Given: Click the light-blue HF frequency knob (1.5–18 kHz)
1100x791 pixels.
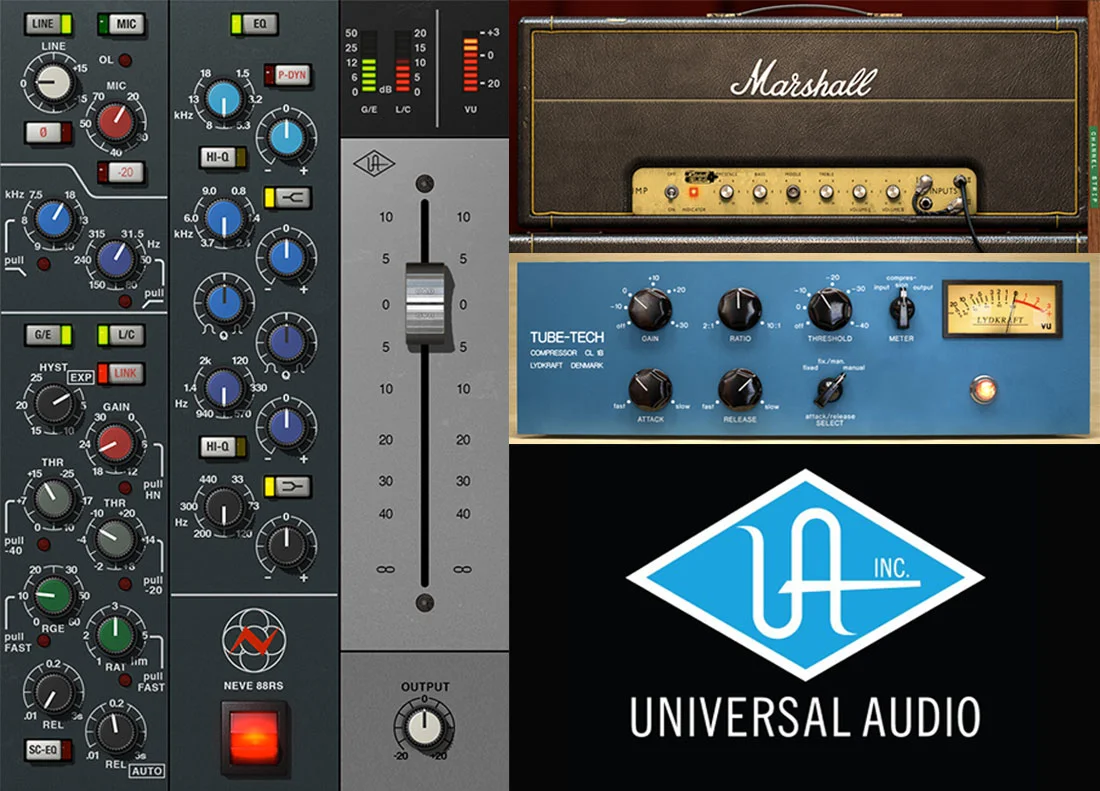Looking at the screenshot, I should (x=224, y=99).
